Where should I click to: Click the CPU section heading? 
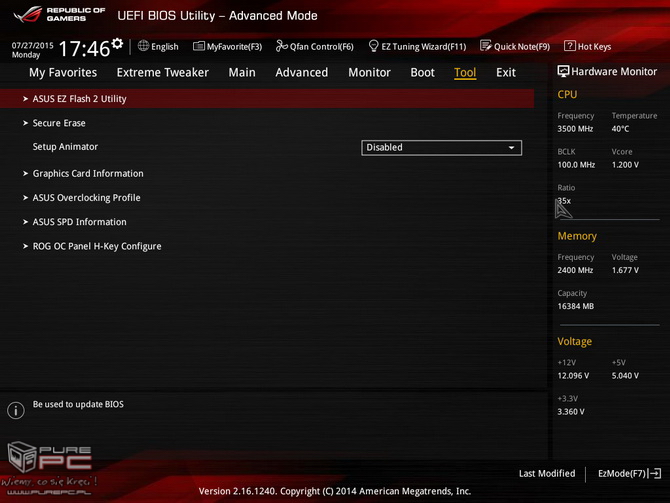click(567, 94)
